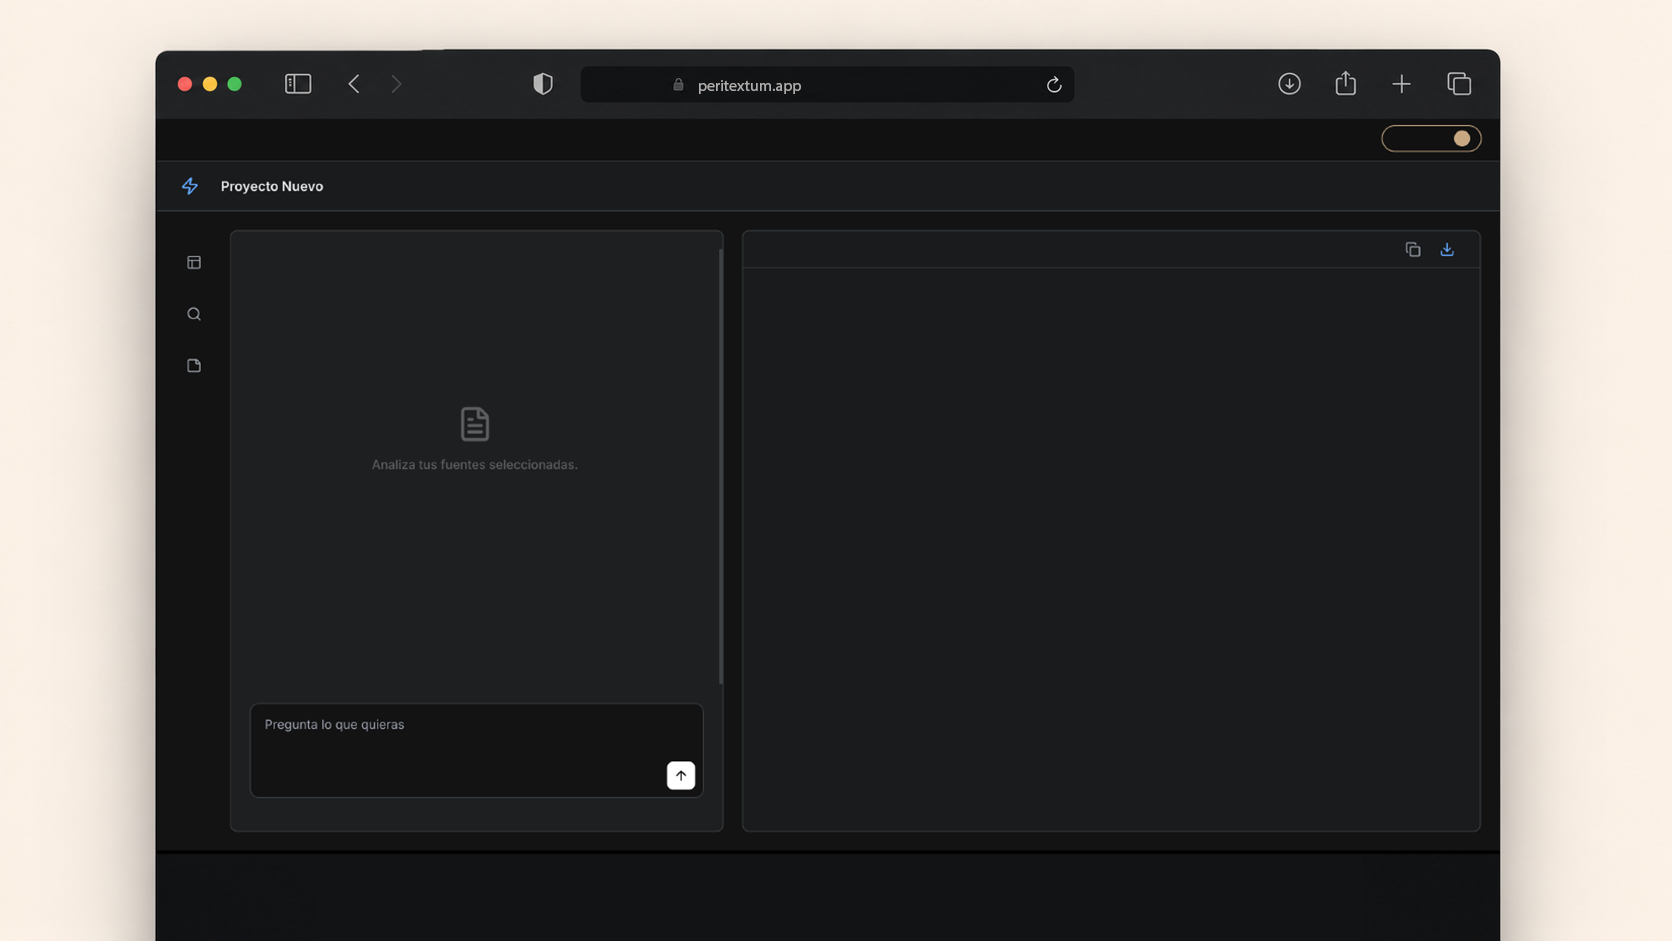Open the documents file icon in sidebar

click(194, 366)
